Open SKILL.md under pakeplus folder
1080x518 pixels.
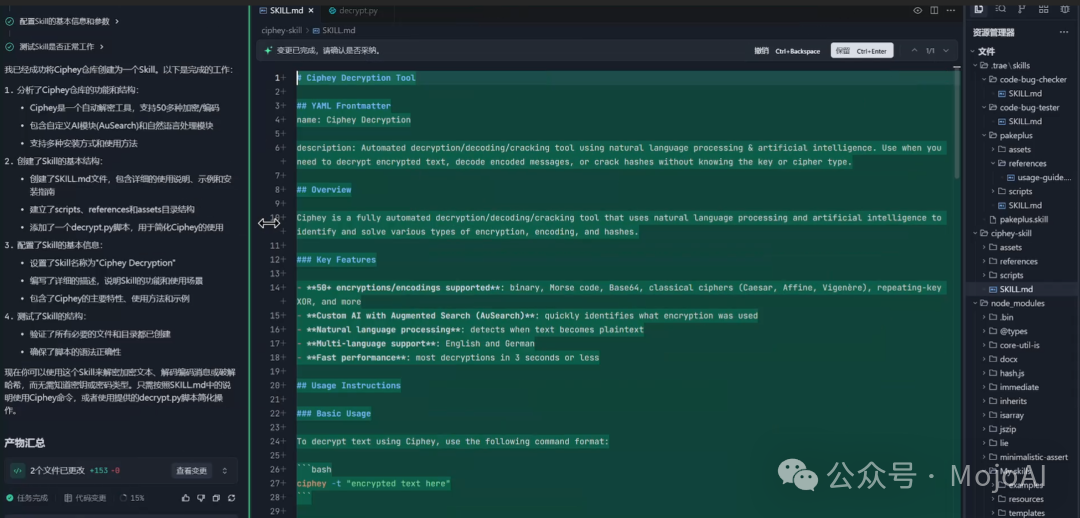coord(1020,205)
